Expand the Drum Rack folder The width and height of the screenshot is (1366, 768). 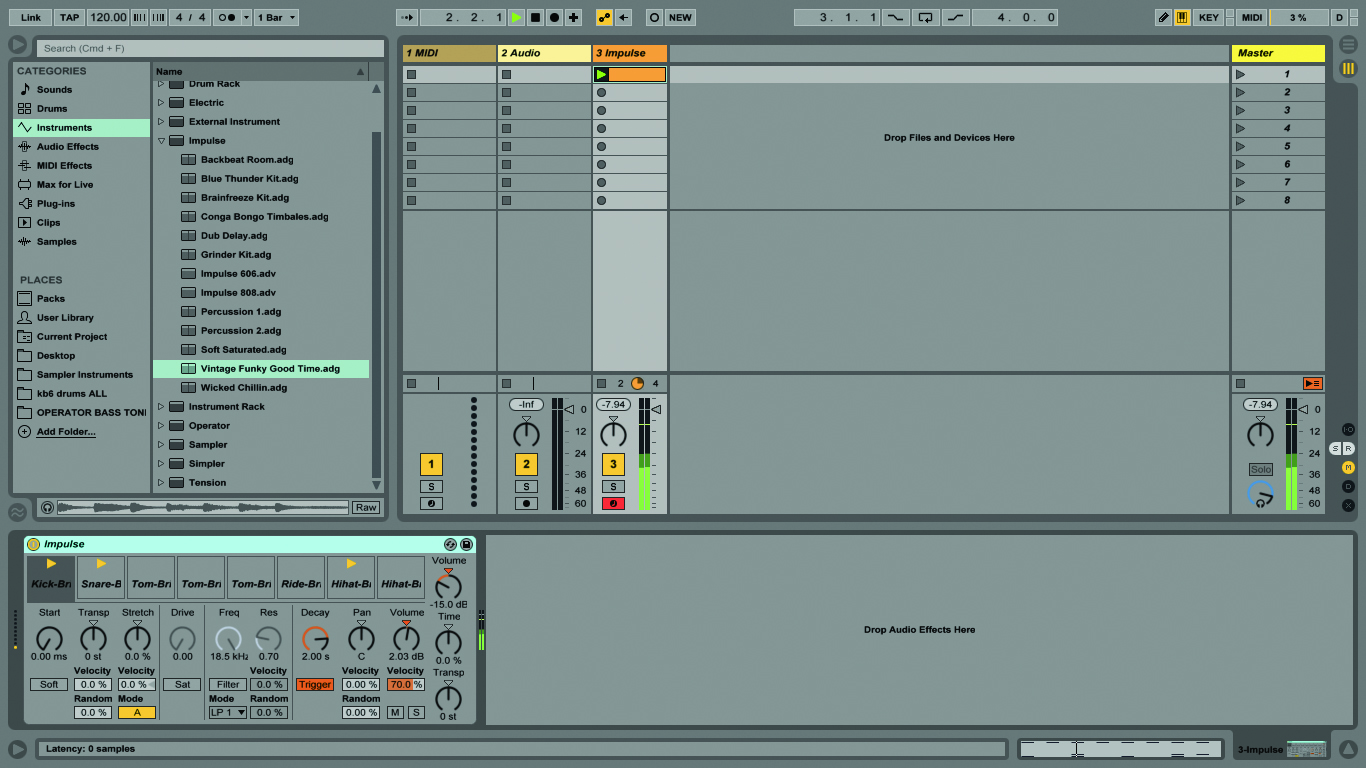(160, 84)
